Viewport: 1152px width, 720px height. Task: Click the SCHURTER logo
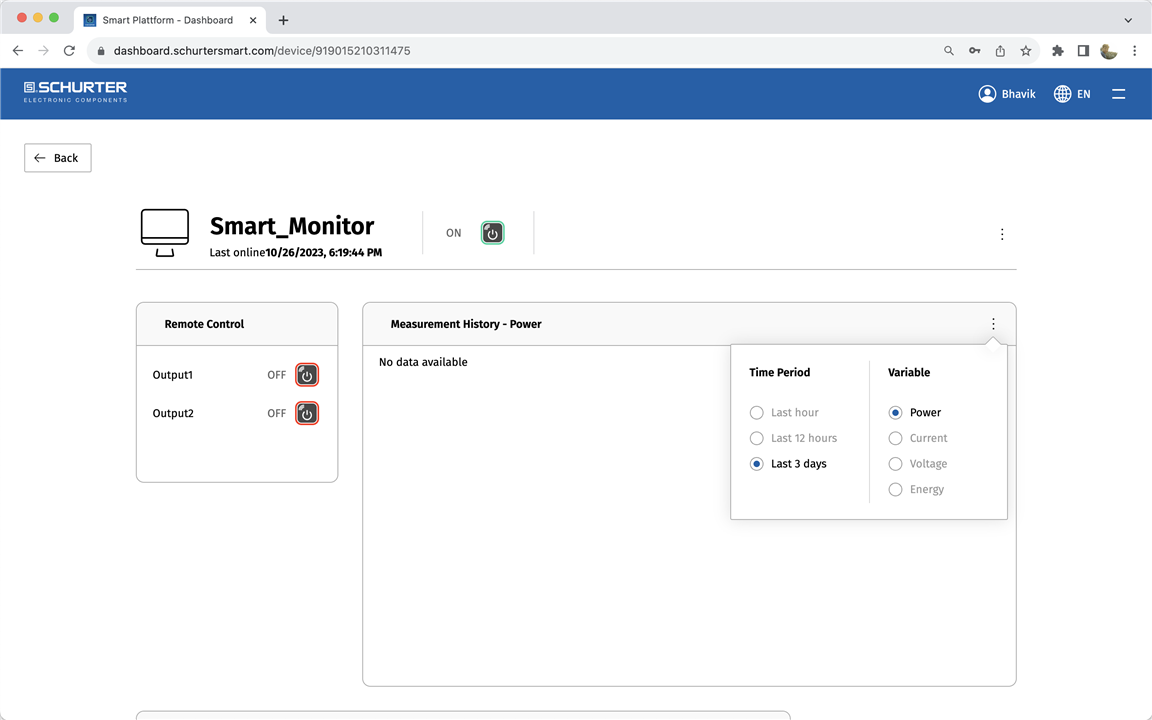pos(75,92)
